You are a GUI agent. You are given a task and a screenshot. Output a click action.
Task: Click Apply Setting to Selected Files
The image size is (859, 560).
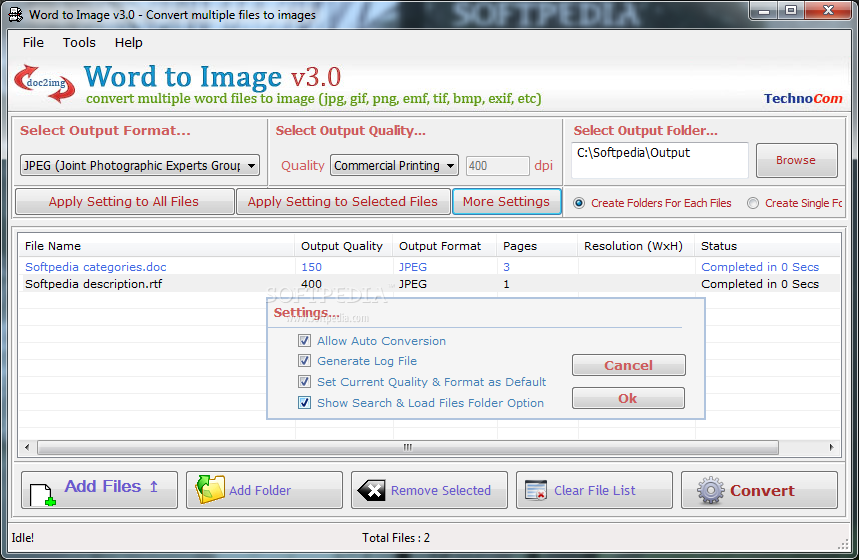point(343,202)
